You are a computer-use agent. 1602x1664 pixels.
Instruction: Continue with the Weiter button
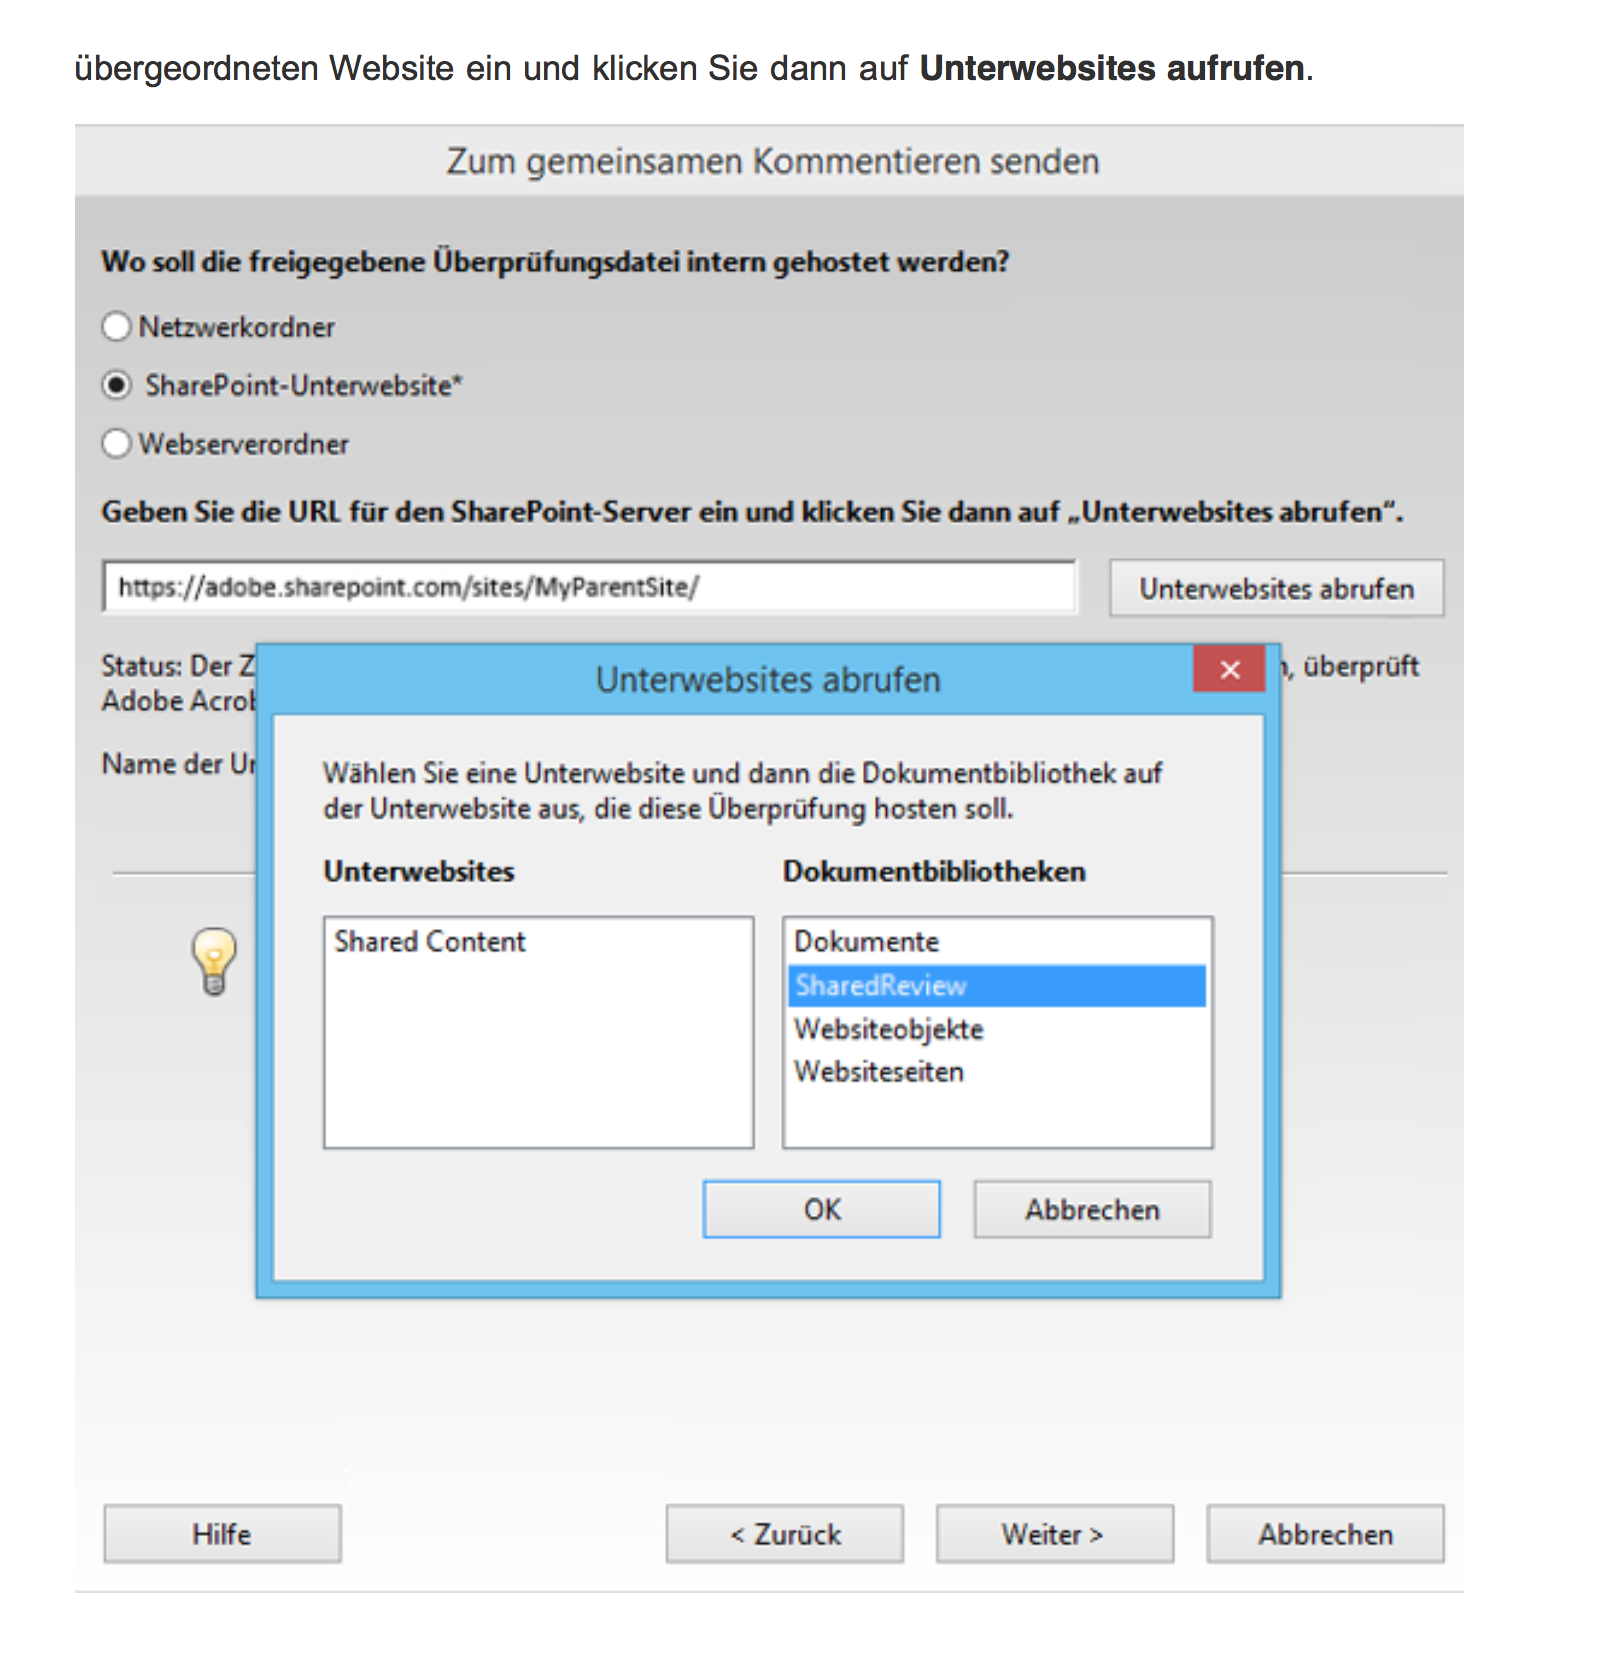[x=1054, y=1534]
